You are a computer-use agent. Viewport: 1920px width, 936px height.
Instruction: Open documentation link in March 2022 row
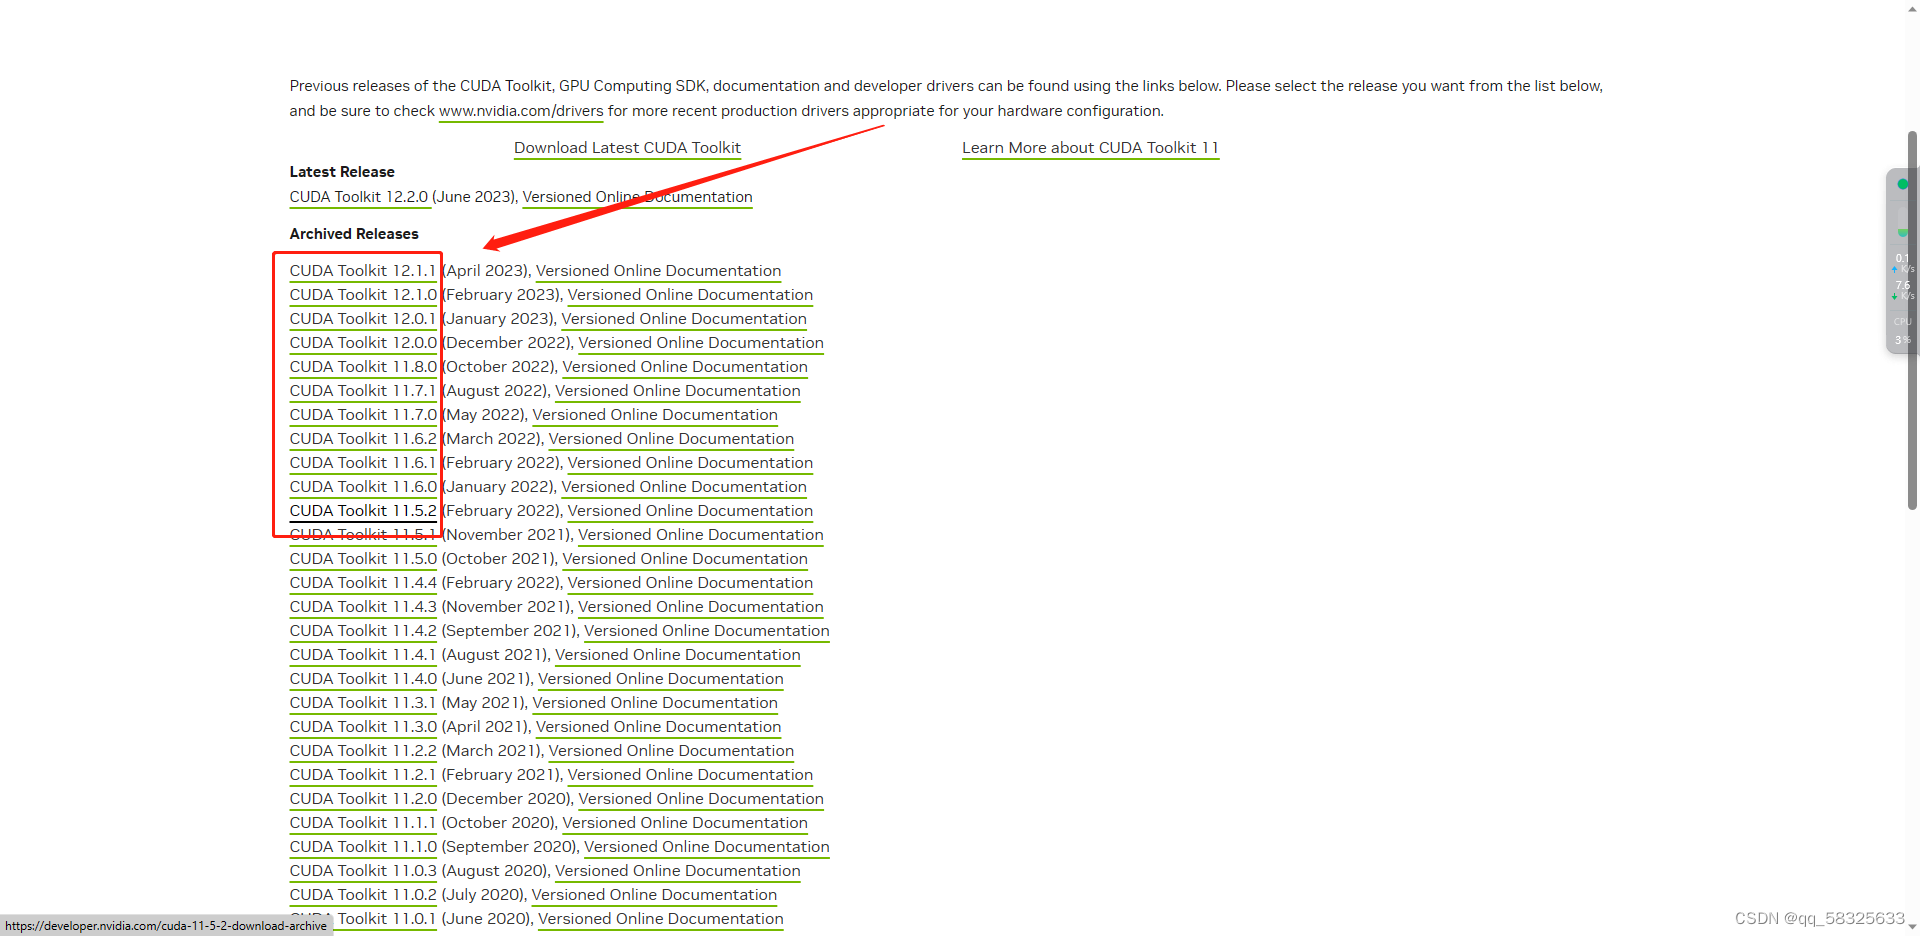pyautogui.click(x=671, y=439)
